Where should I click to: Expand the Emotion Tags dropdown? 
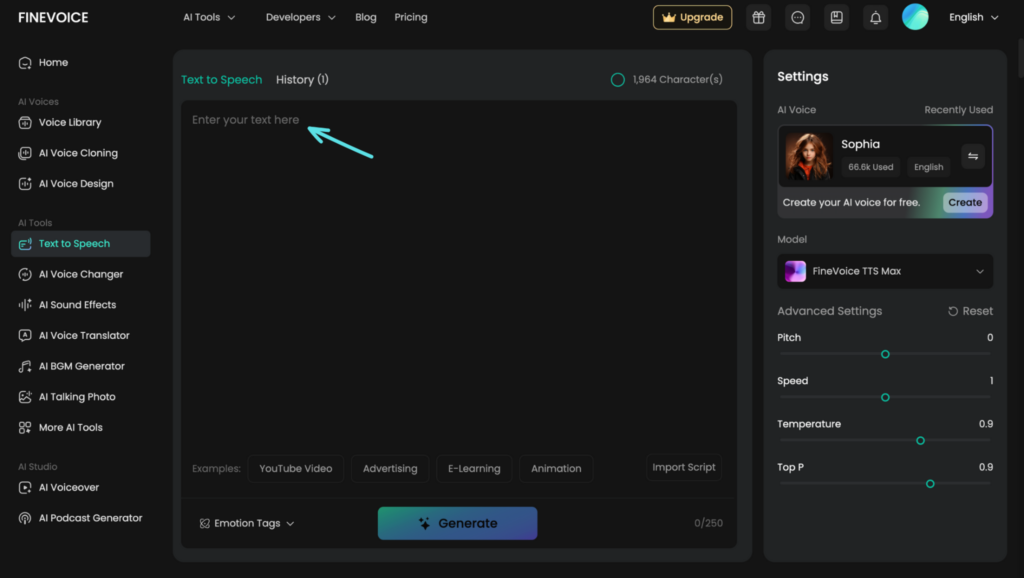coord(247,523)
